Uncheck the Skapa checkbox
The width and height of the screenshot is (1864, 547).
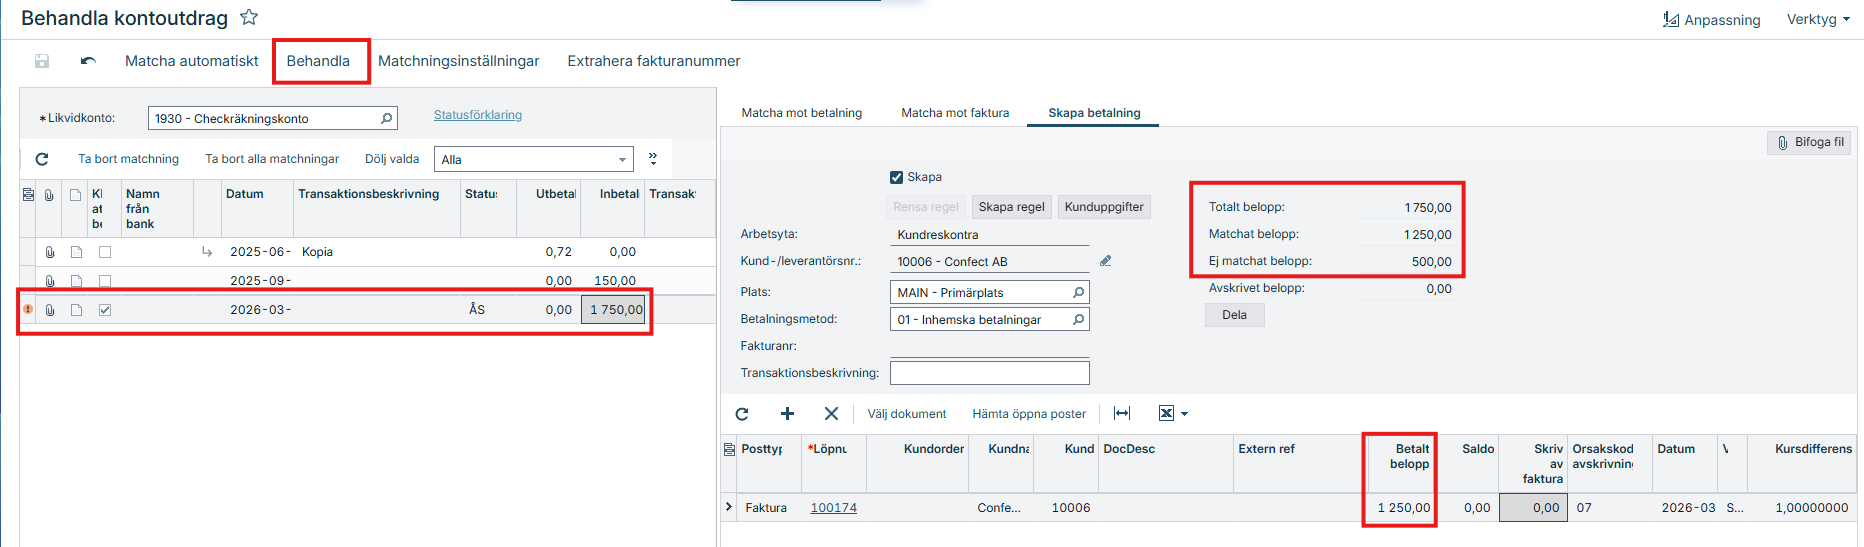coord(896,177)
